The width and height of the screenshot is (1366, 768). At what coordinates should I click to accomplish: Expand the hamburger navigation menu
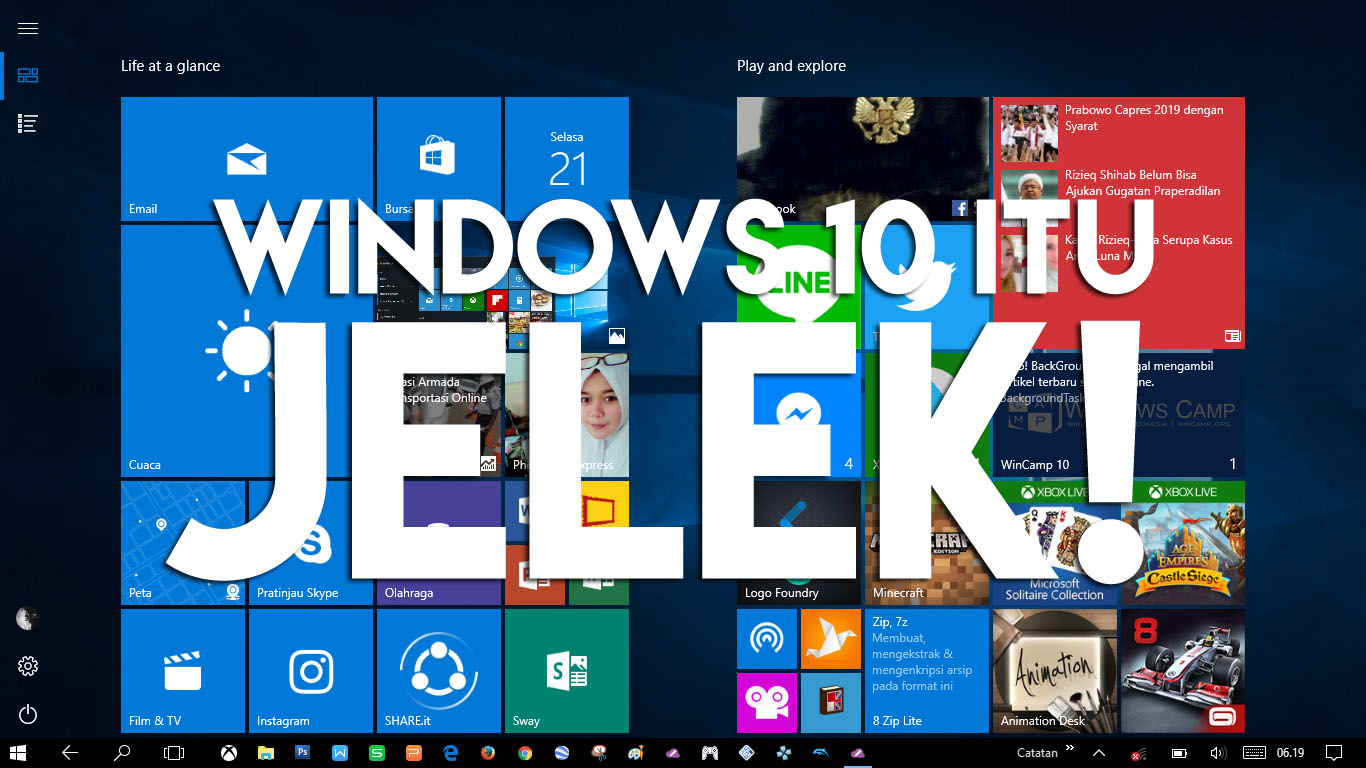tap(28, 28)
